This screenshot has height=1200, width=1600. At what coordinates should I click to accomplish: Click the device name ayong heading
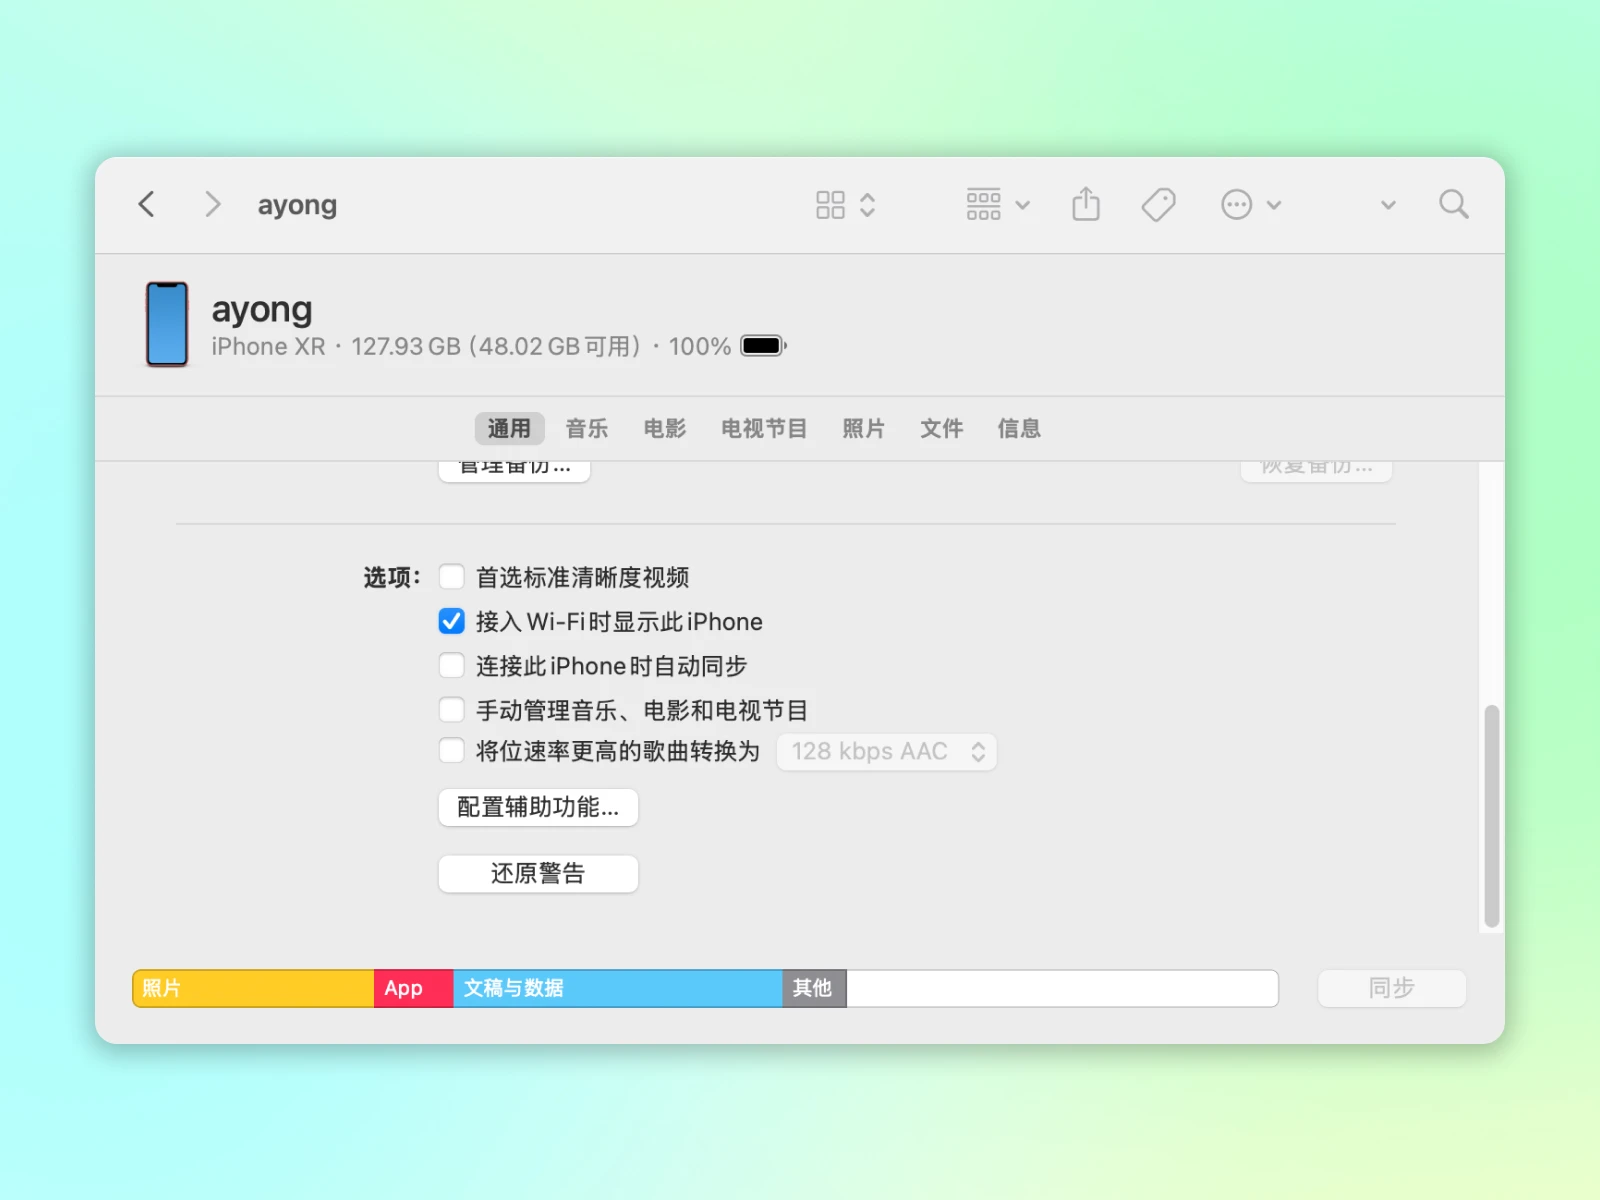262,310
